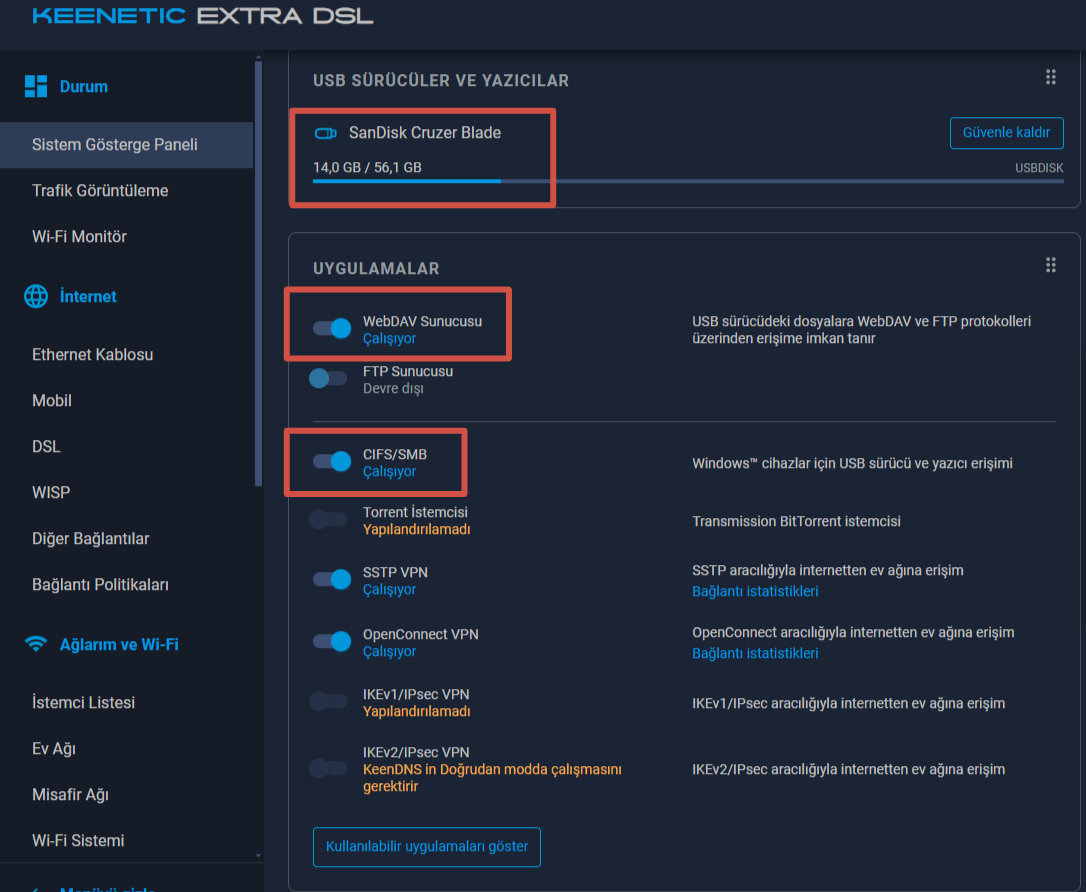1086x892 pixels.
Task: Click the KeenDNS Doğrudan mod warning text
Action: pos(492,778)
